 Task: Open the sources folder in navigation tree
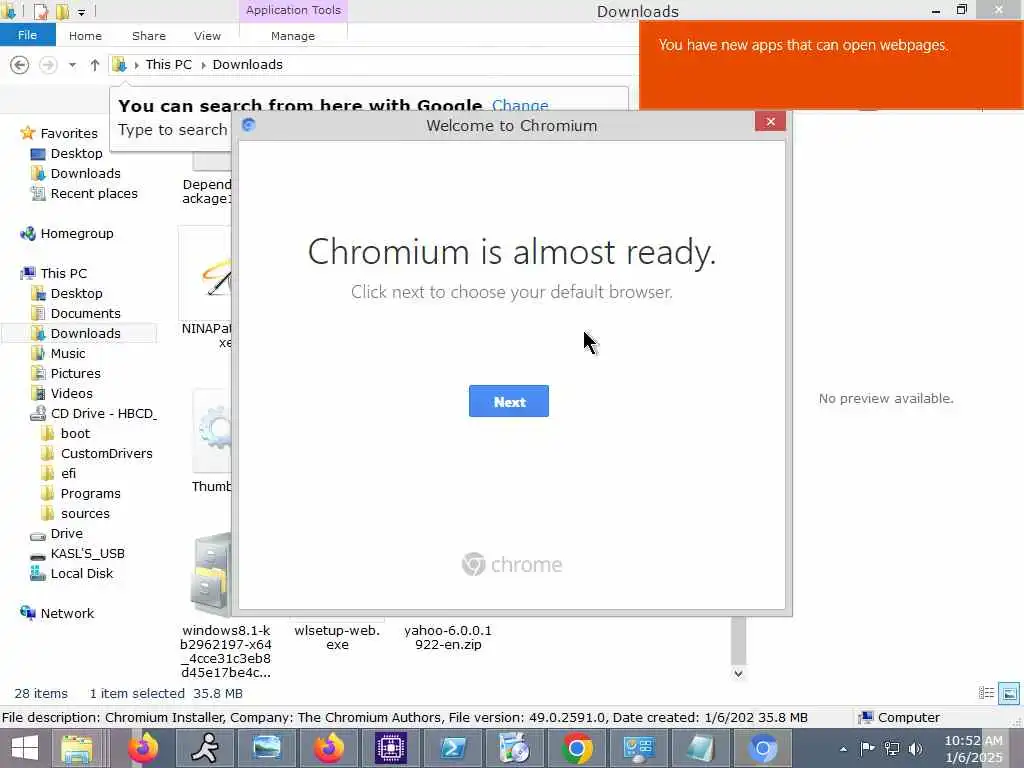coord(85,513)
